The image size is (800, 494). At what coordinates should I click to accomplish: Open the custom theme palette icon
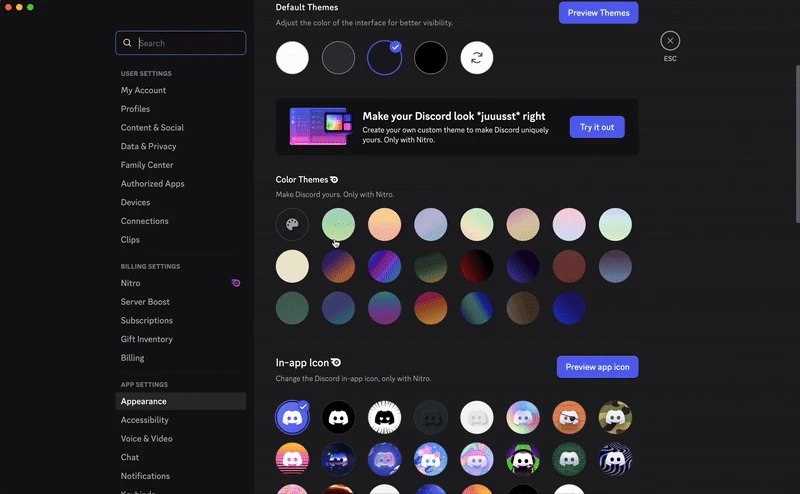coord(292,225)
